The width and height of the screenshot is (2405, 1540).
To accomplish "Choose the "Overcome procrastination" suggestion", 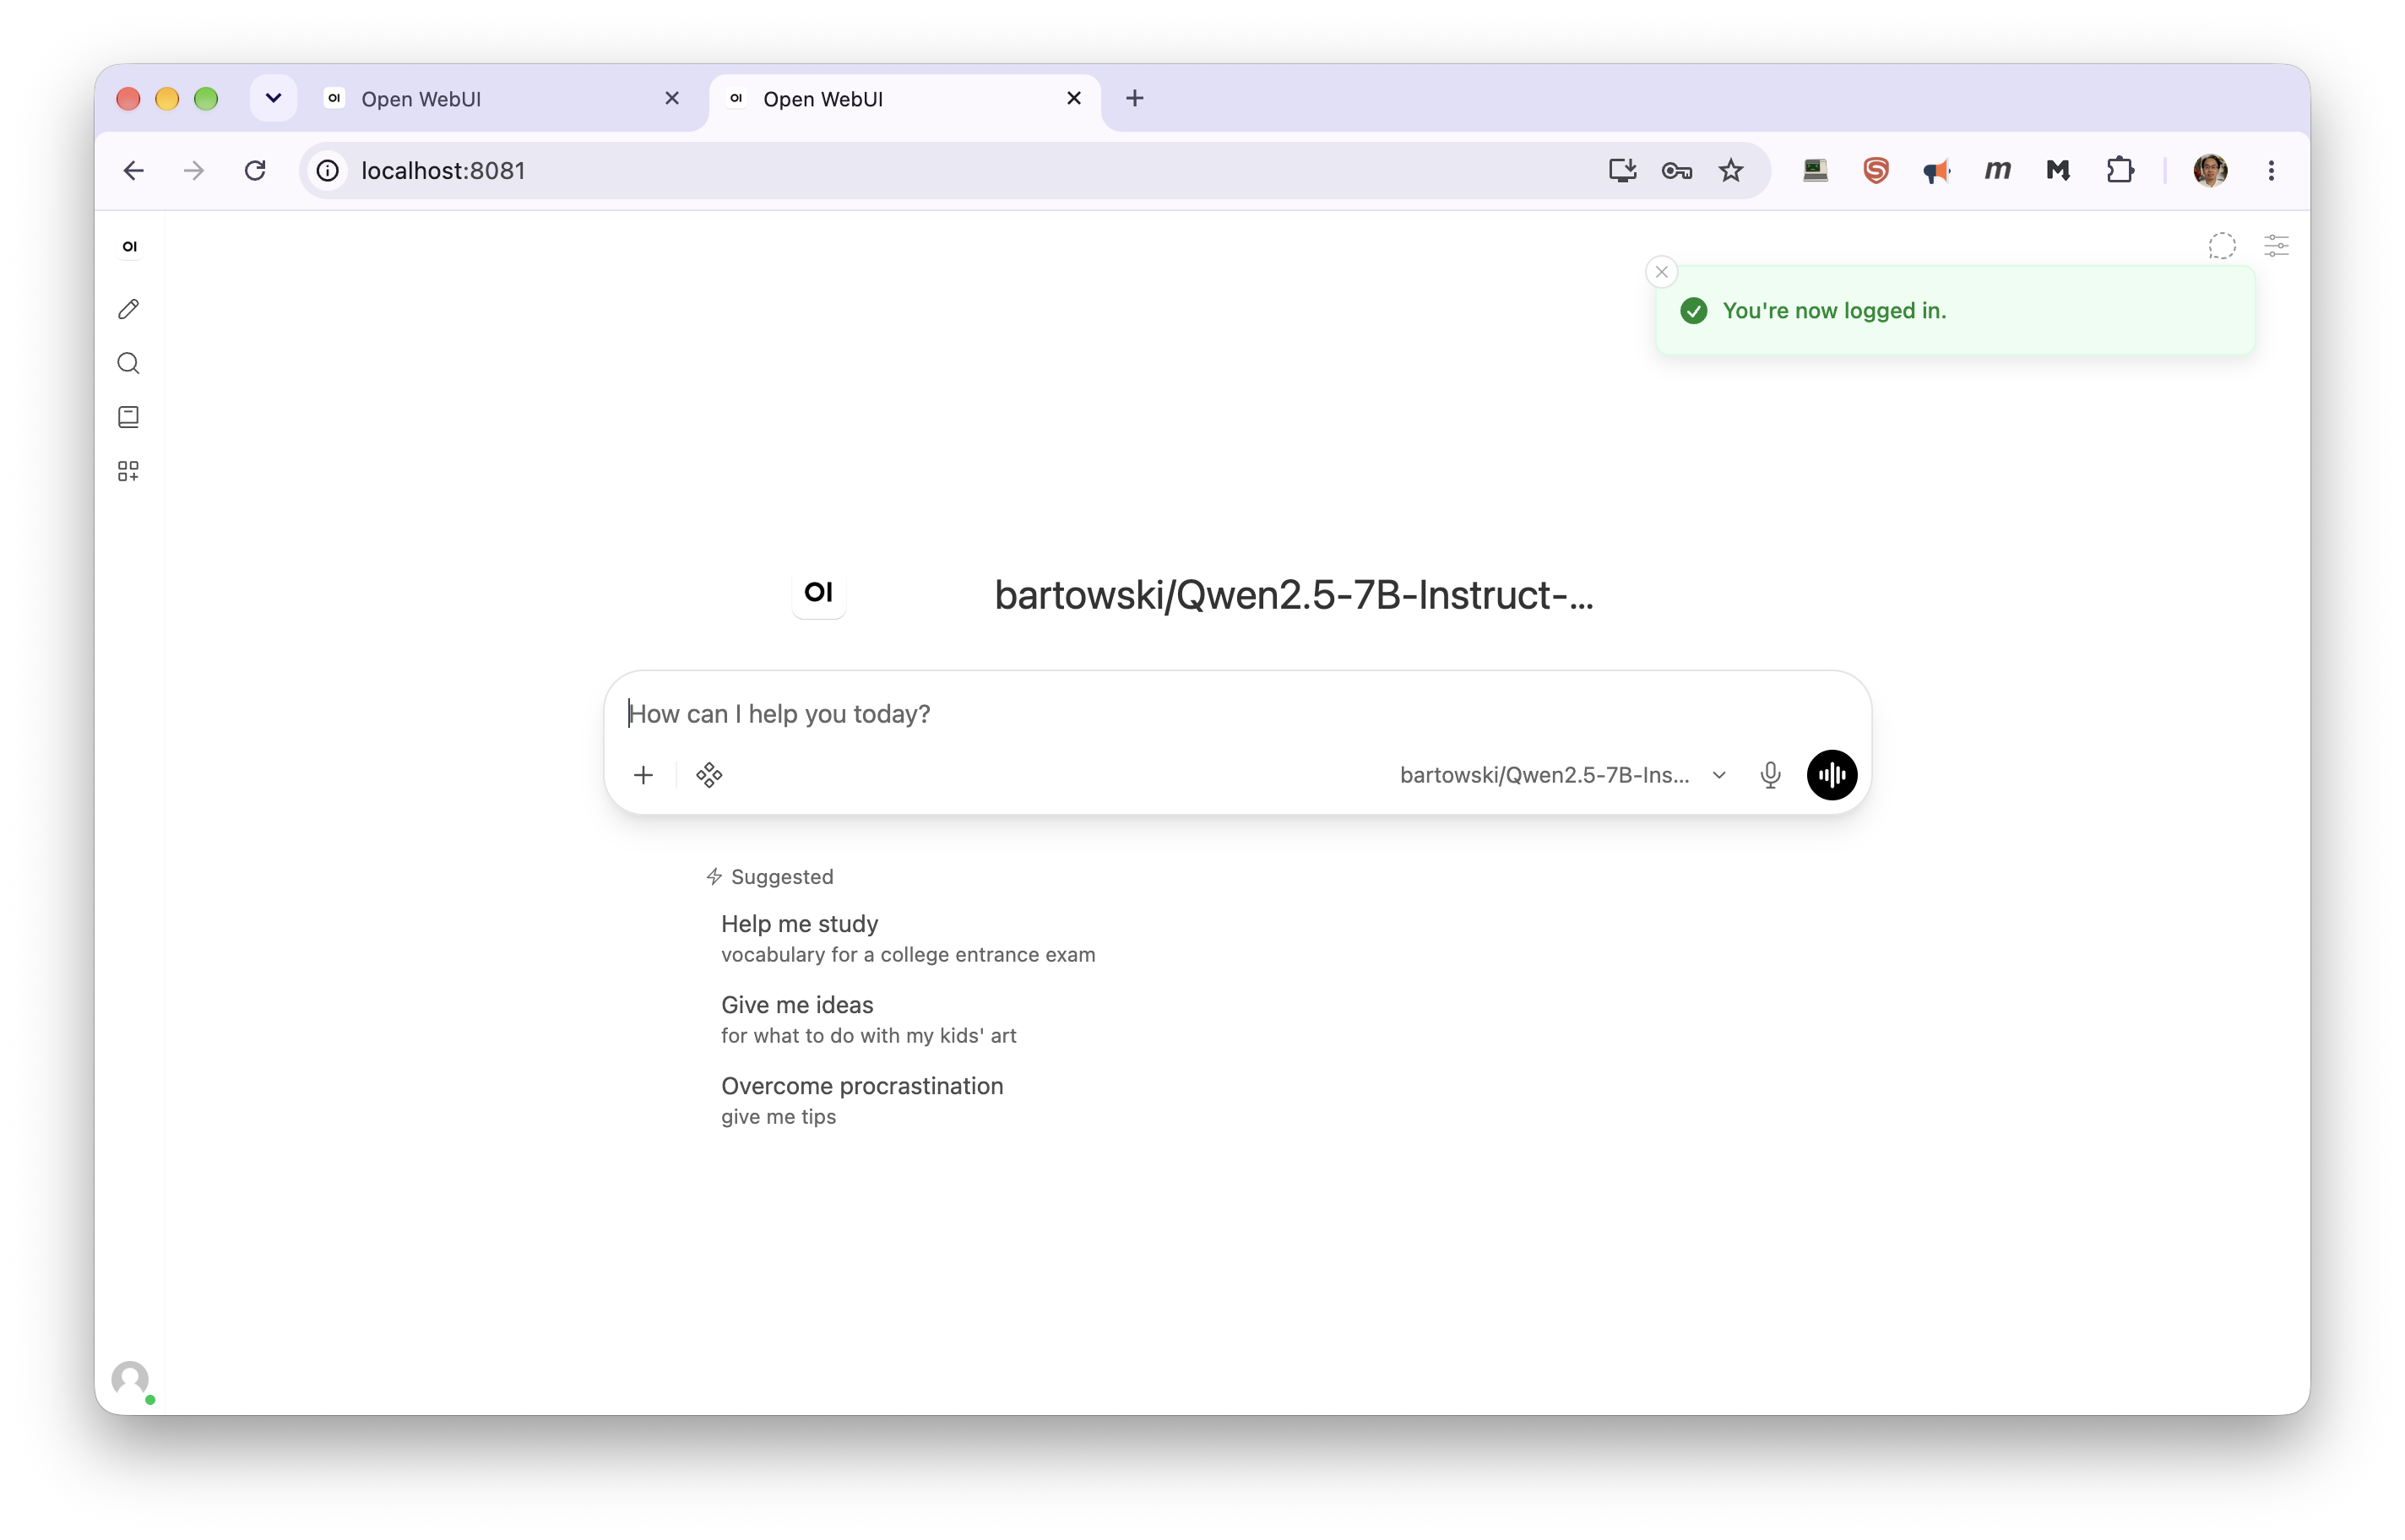I will [862, 1100].
